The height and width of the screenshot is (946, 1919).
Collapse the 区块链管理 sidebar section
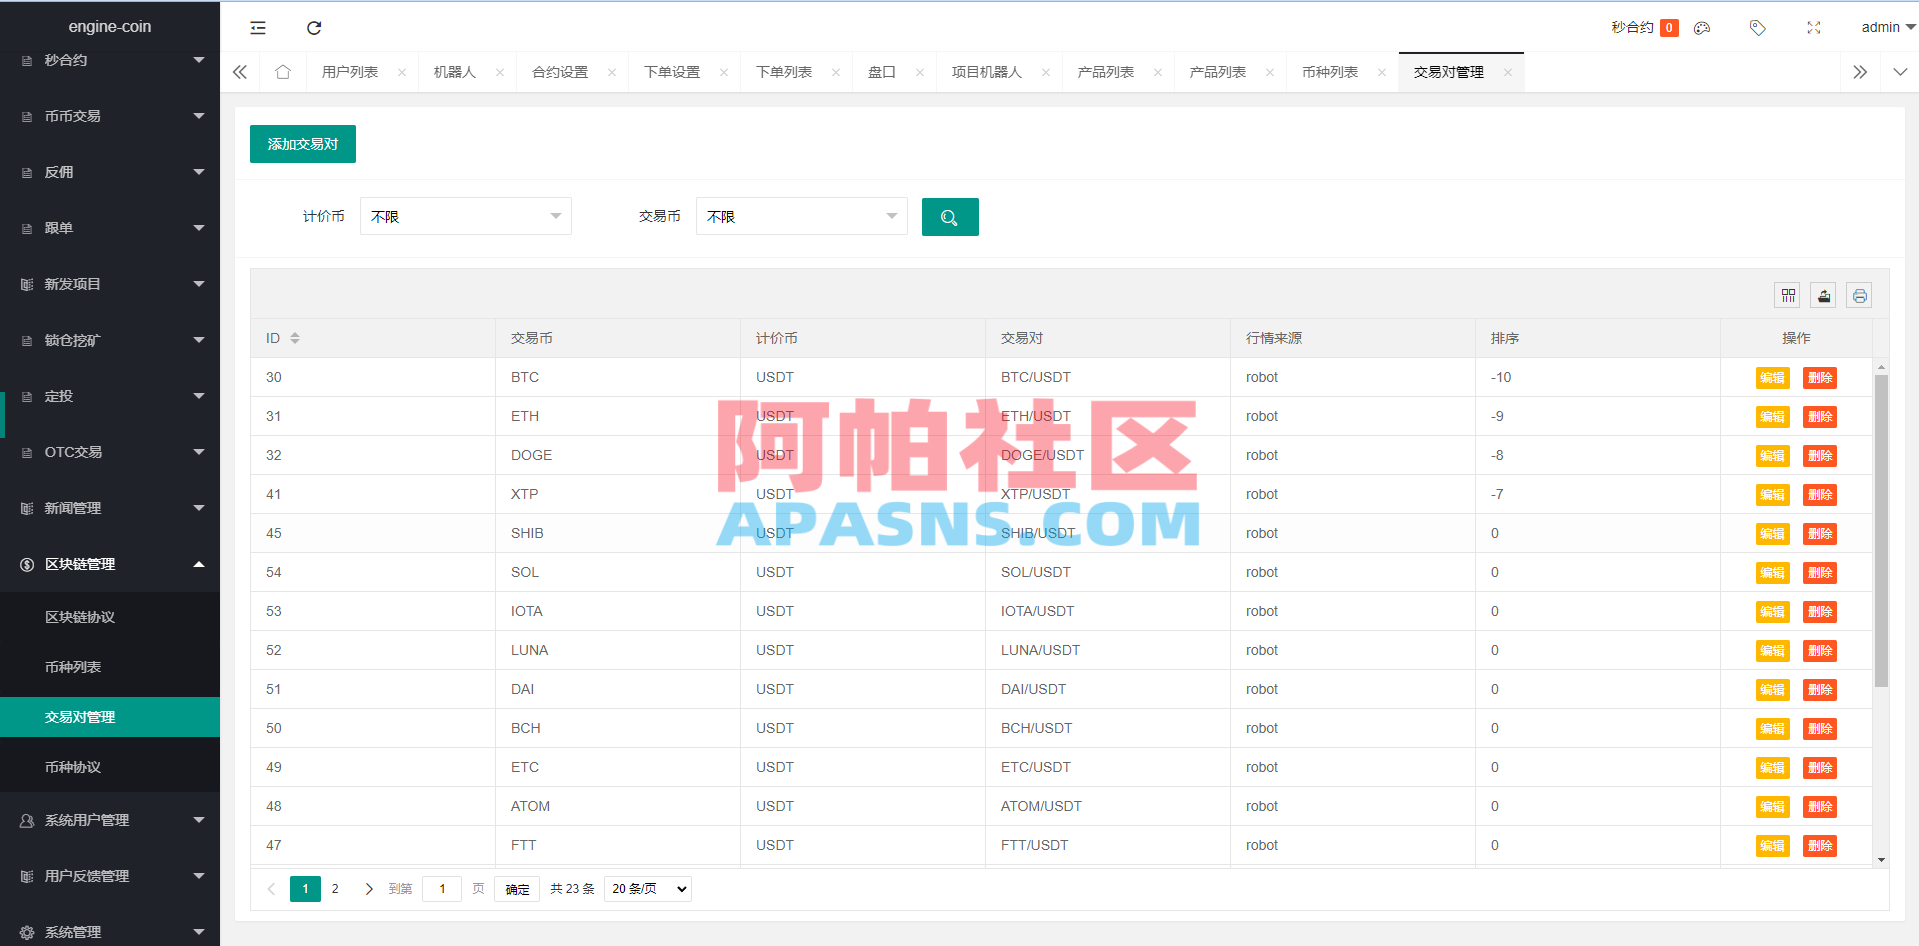(110, 564)
